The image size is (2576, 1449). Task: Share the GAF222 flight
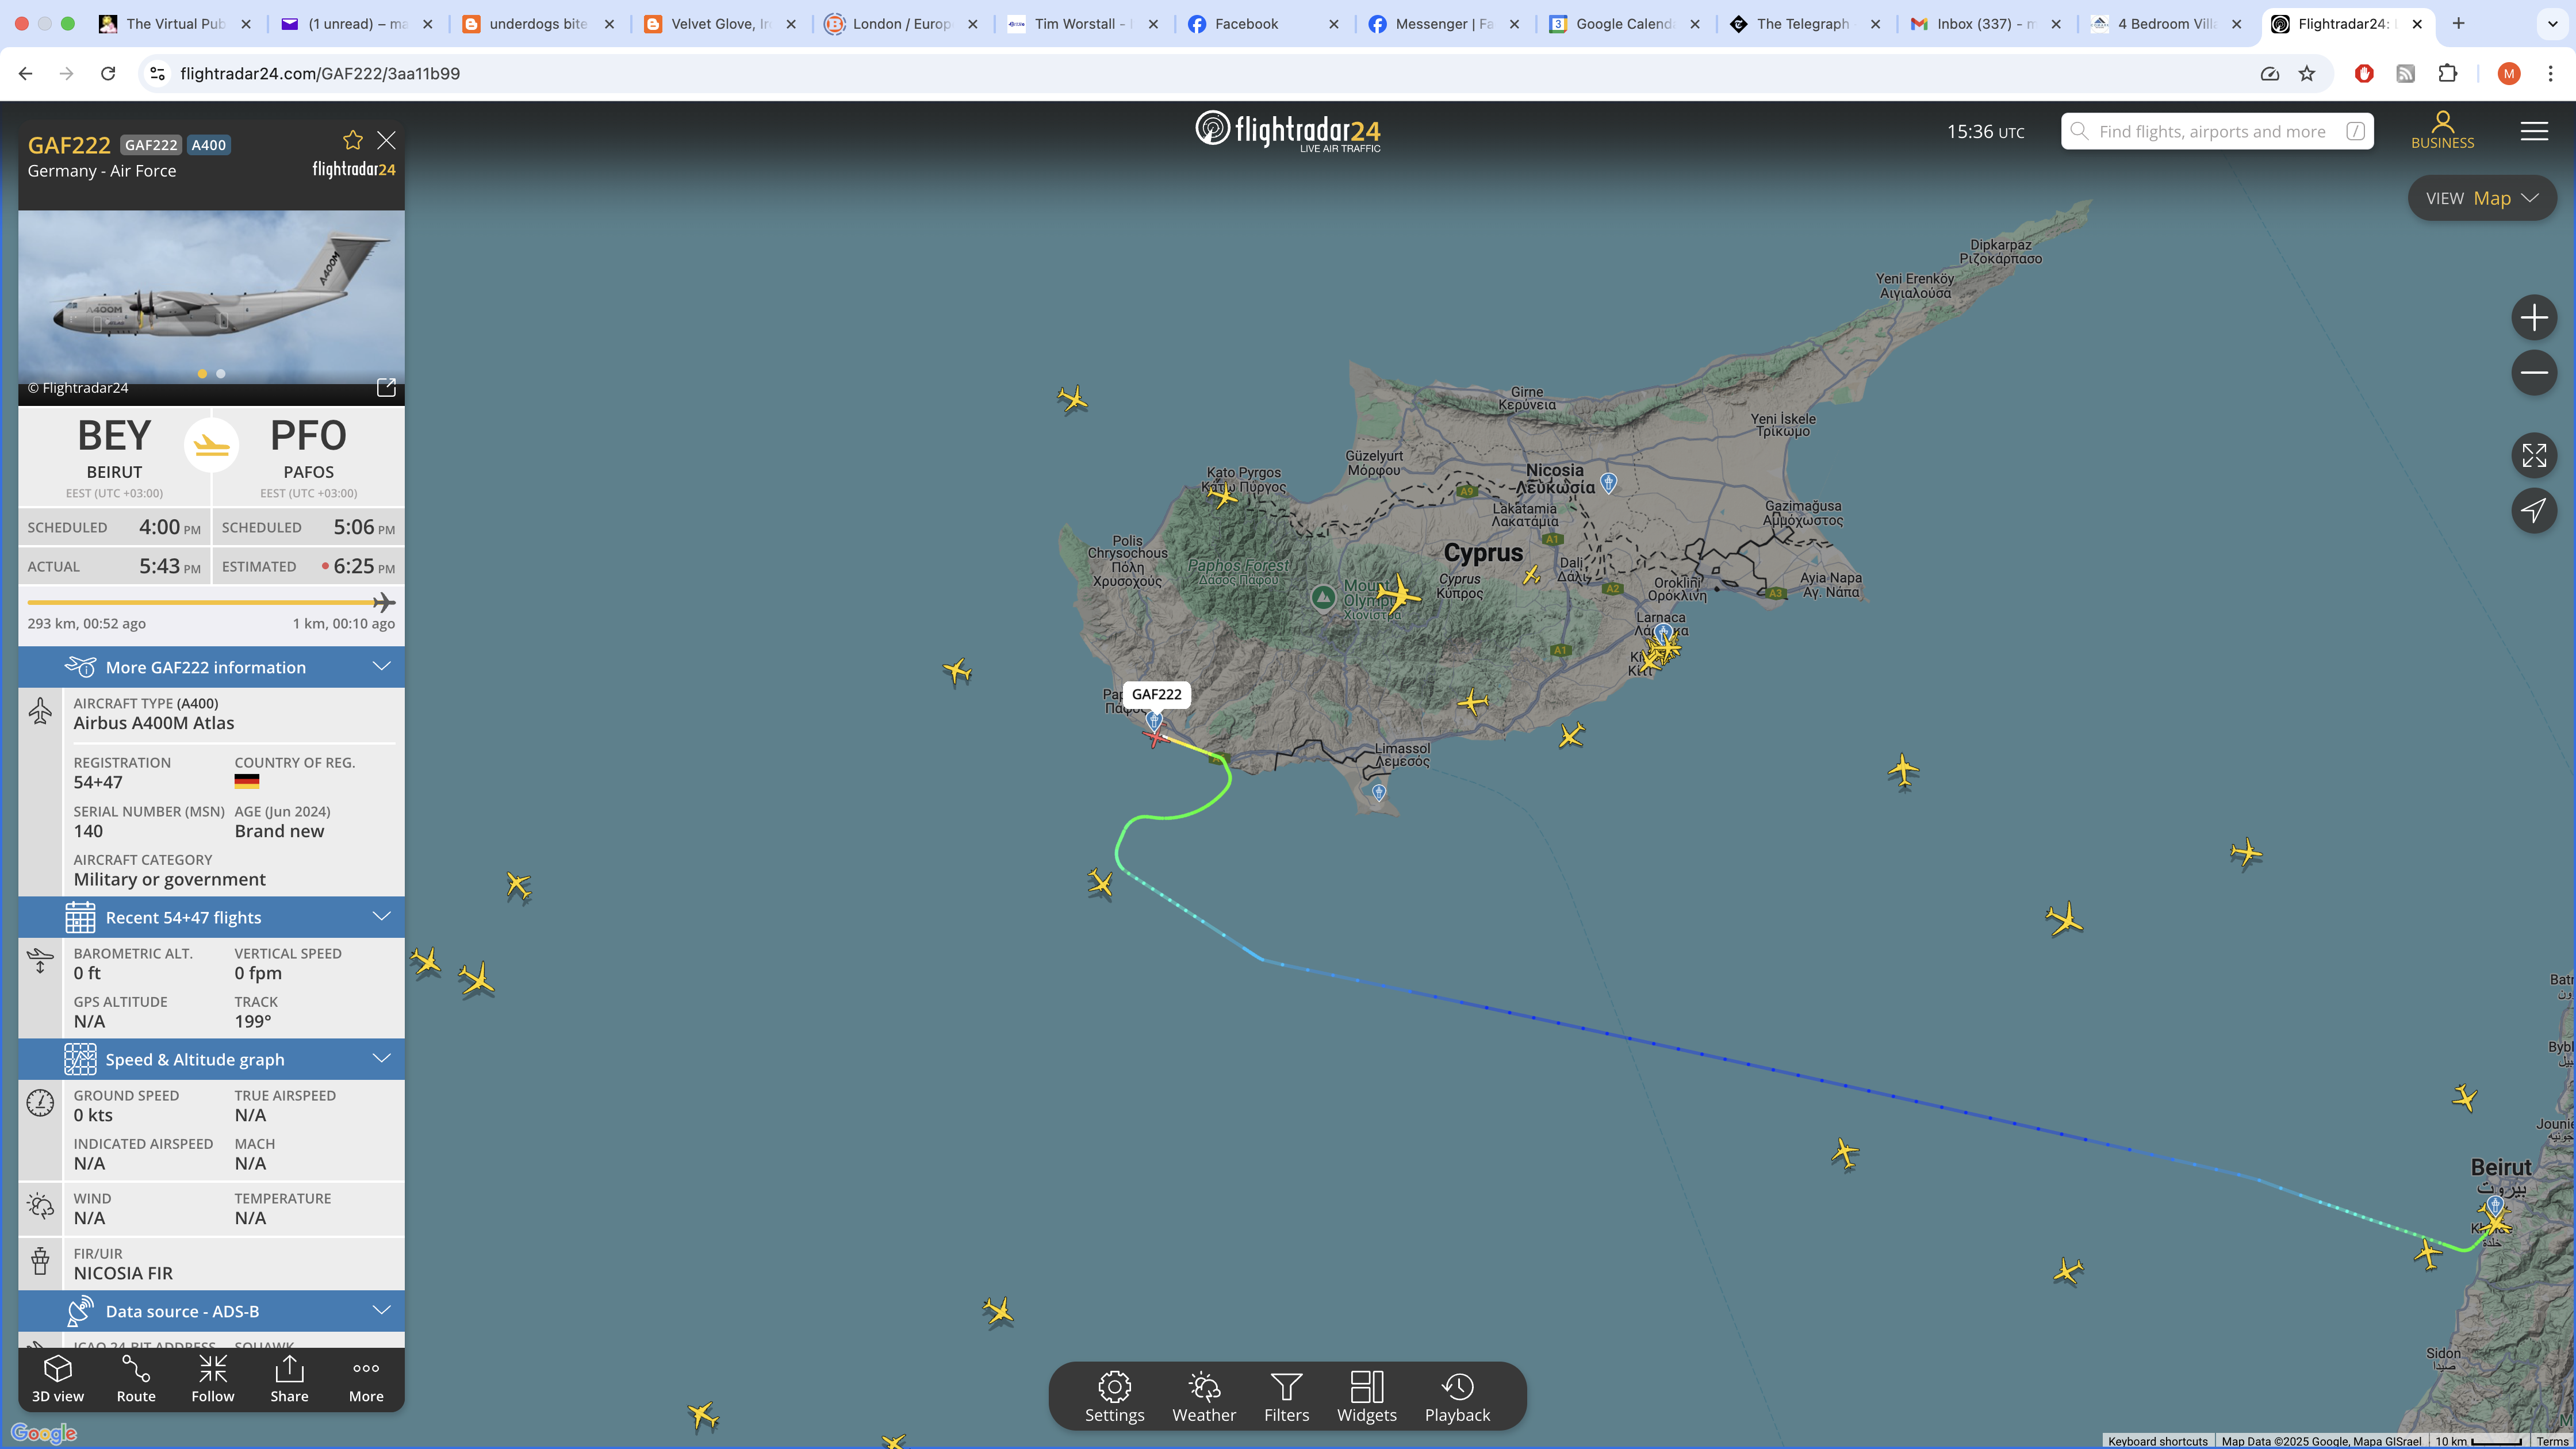click(289, 1379)
